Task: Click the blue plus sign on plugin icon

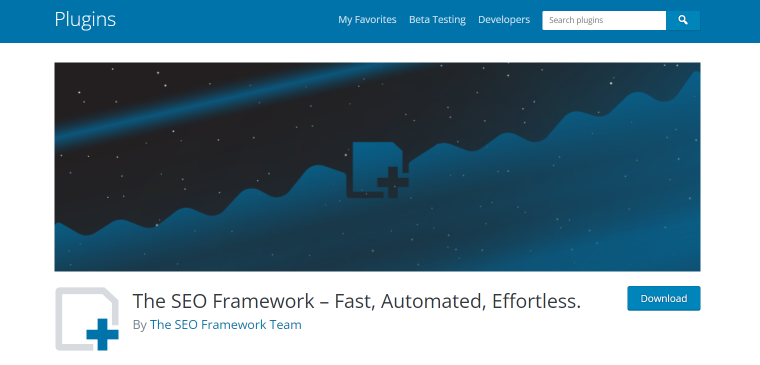Action: [102, 334]
